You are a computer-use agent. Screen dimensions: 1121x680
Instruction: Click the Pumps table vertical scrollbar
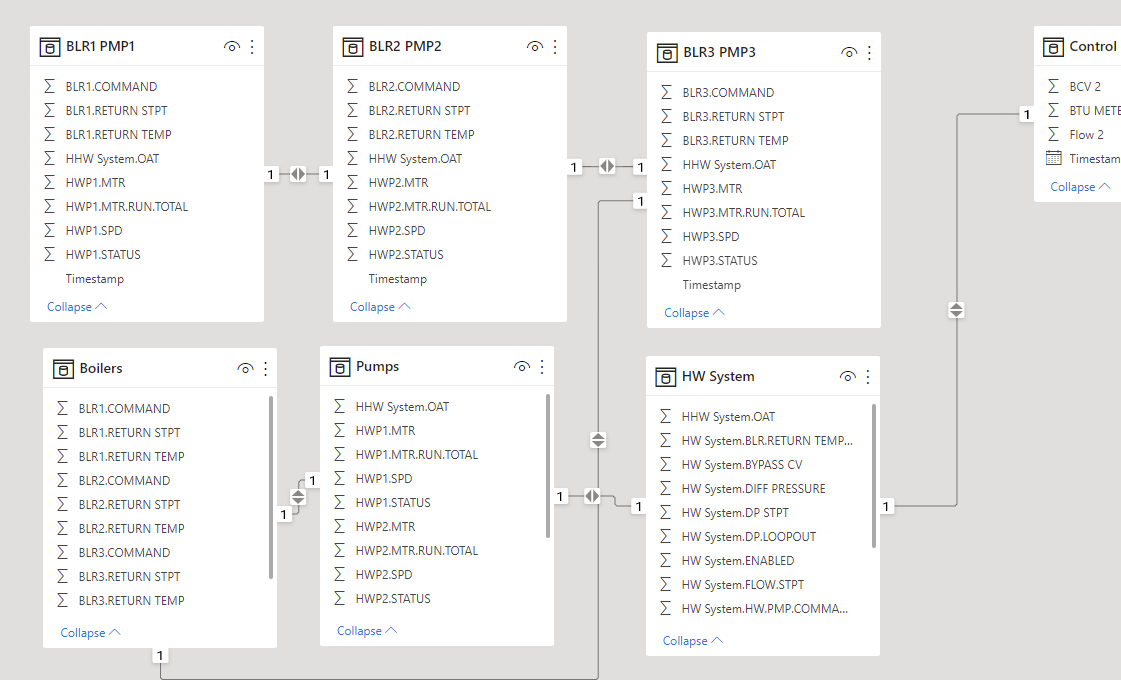[x=548, y=465]
